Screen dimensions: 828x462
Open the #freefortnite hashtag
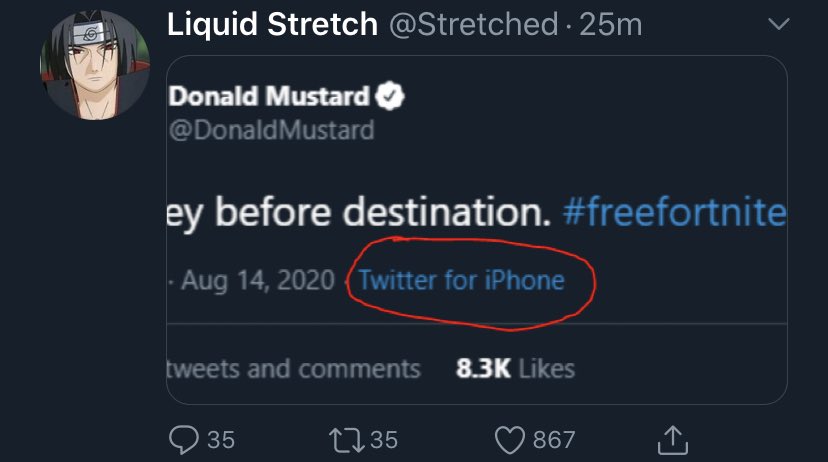coord(674,212)
